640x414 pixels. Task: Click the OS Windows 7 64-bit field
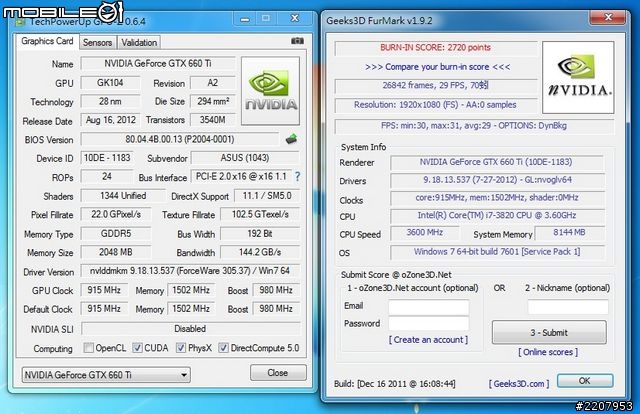(x=496, y=252)
